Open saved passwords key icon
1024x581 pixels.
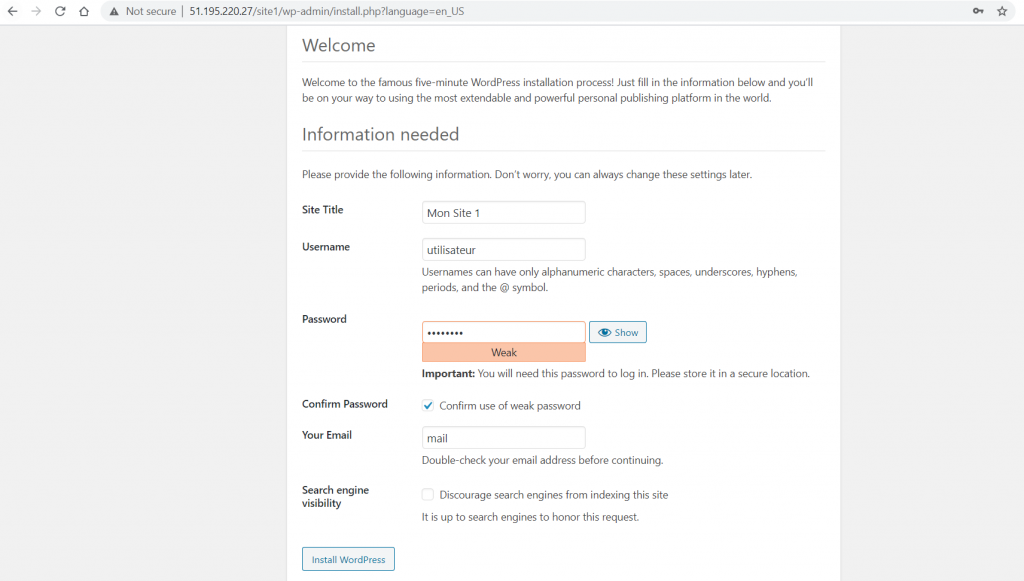click(x=978, y=11)
